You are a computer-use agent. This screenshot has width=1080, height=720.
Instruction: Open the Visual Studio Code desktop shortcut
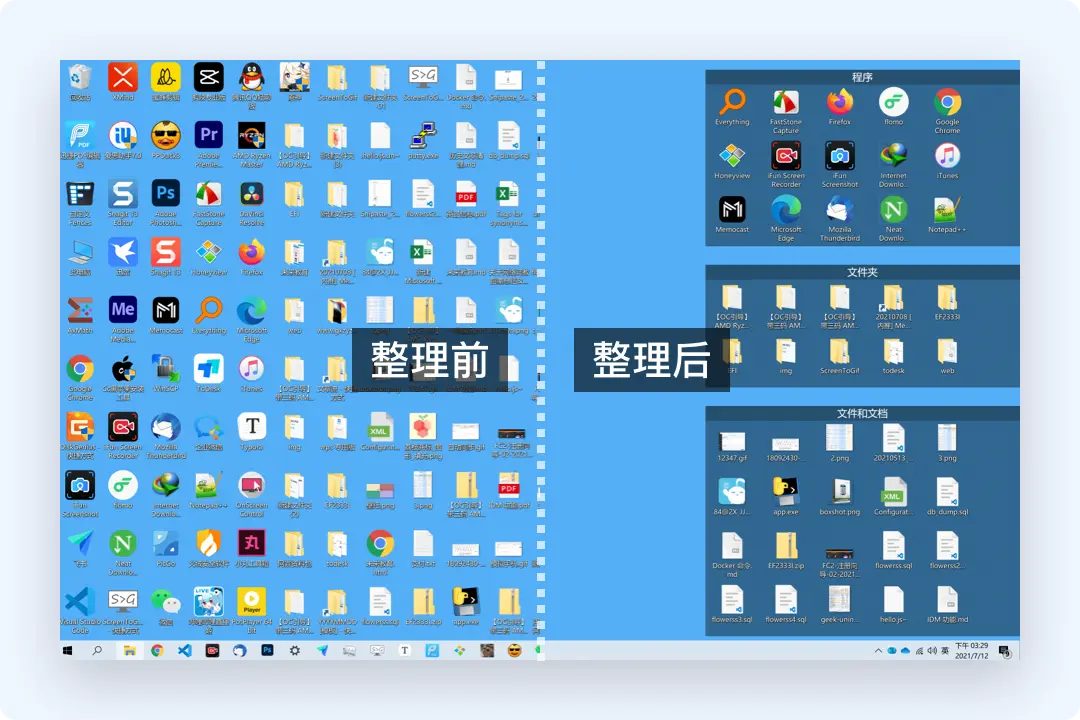(80, 601)
